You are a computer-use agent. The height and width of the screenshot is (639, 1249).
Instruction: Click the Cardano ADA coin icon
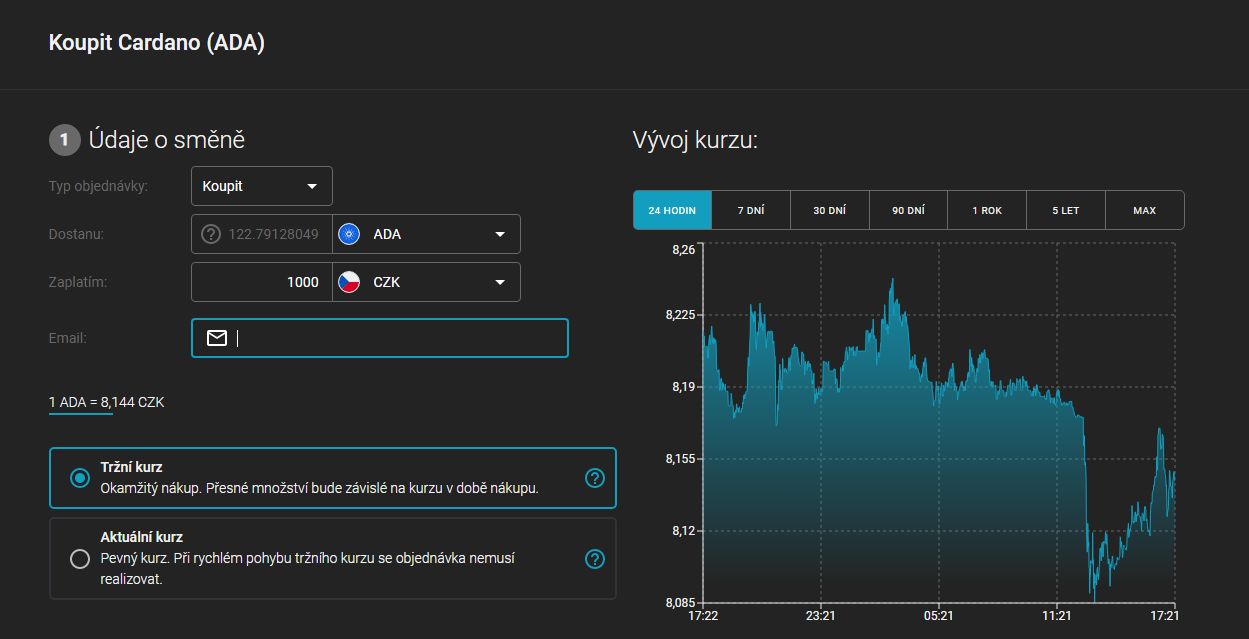(x=349, y=234)
